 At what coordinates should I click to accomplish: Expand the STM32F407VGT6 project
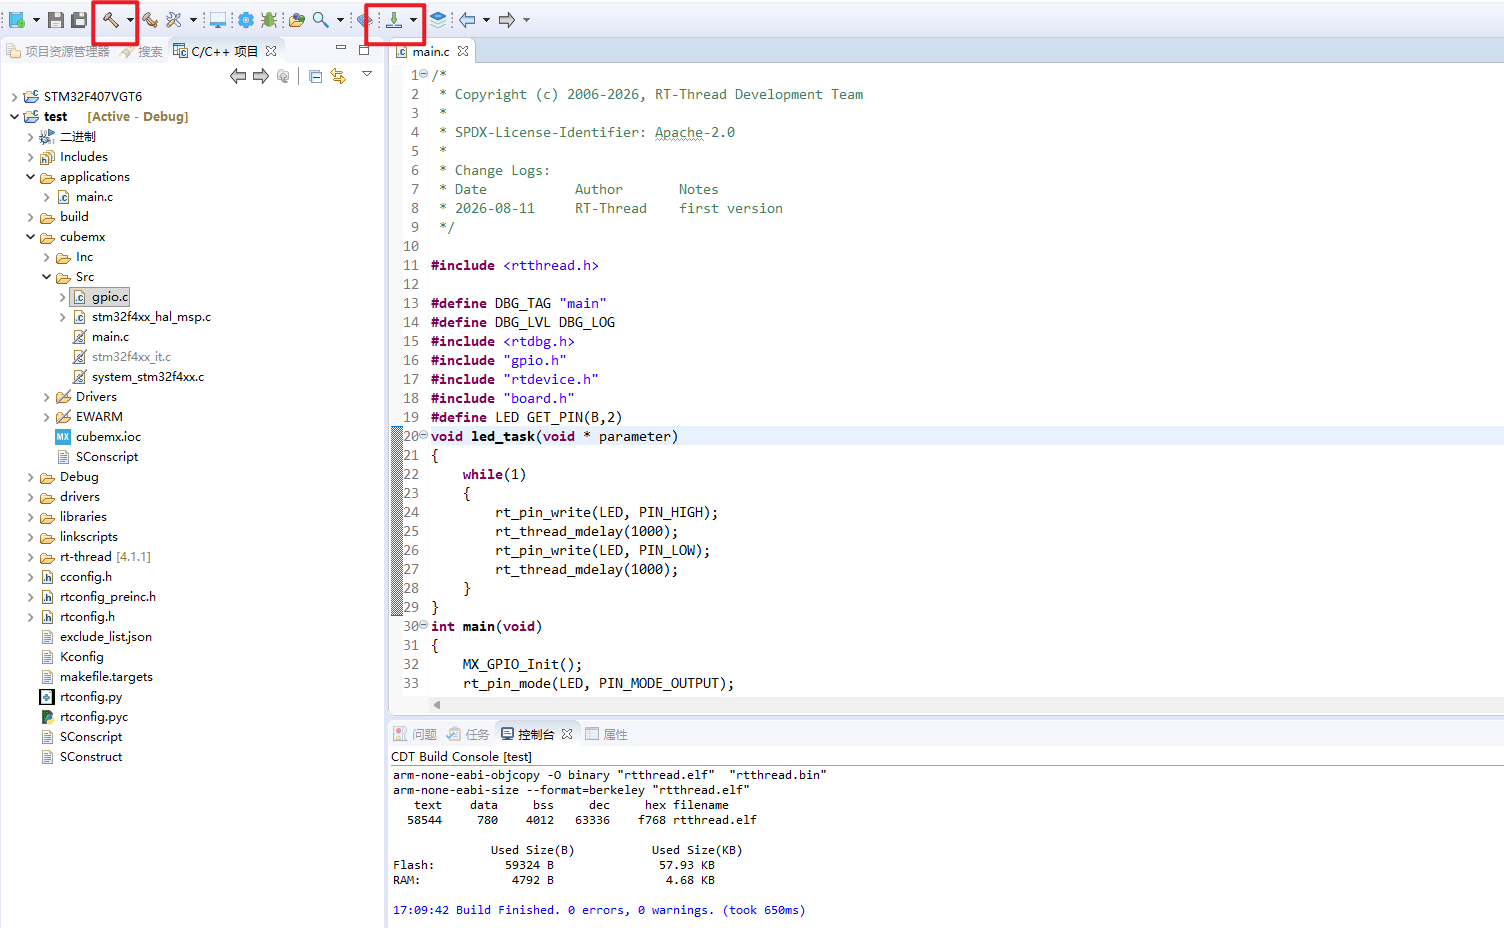14,97
